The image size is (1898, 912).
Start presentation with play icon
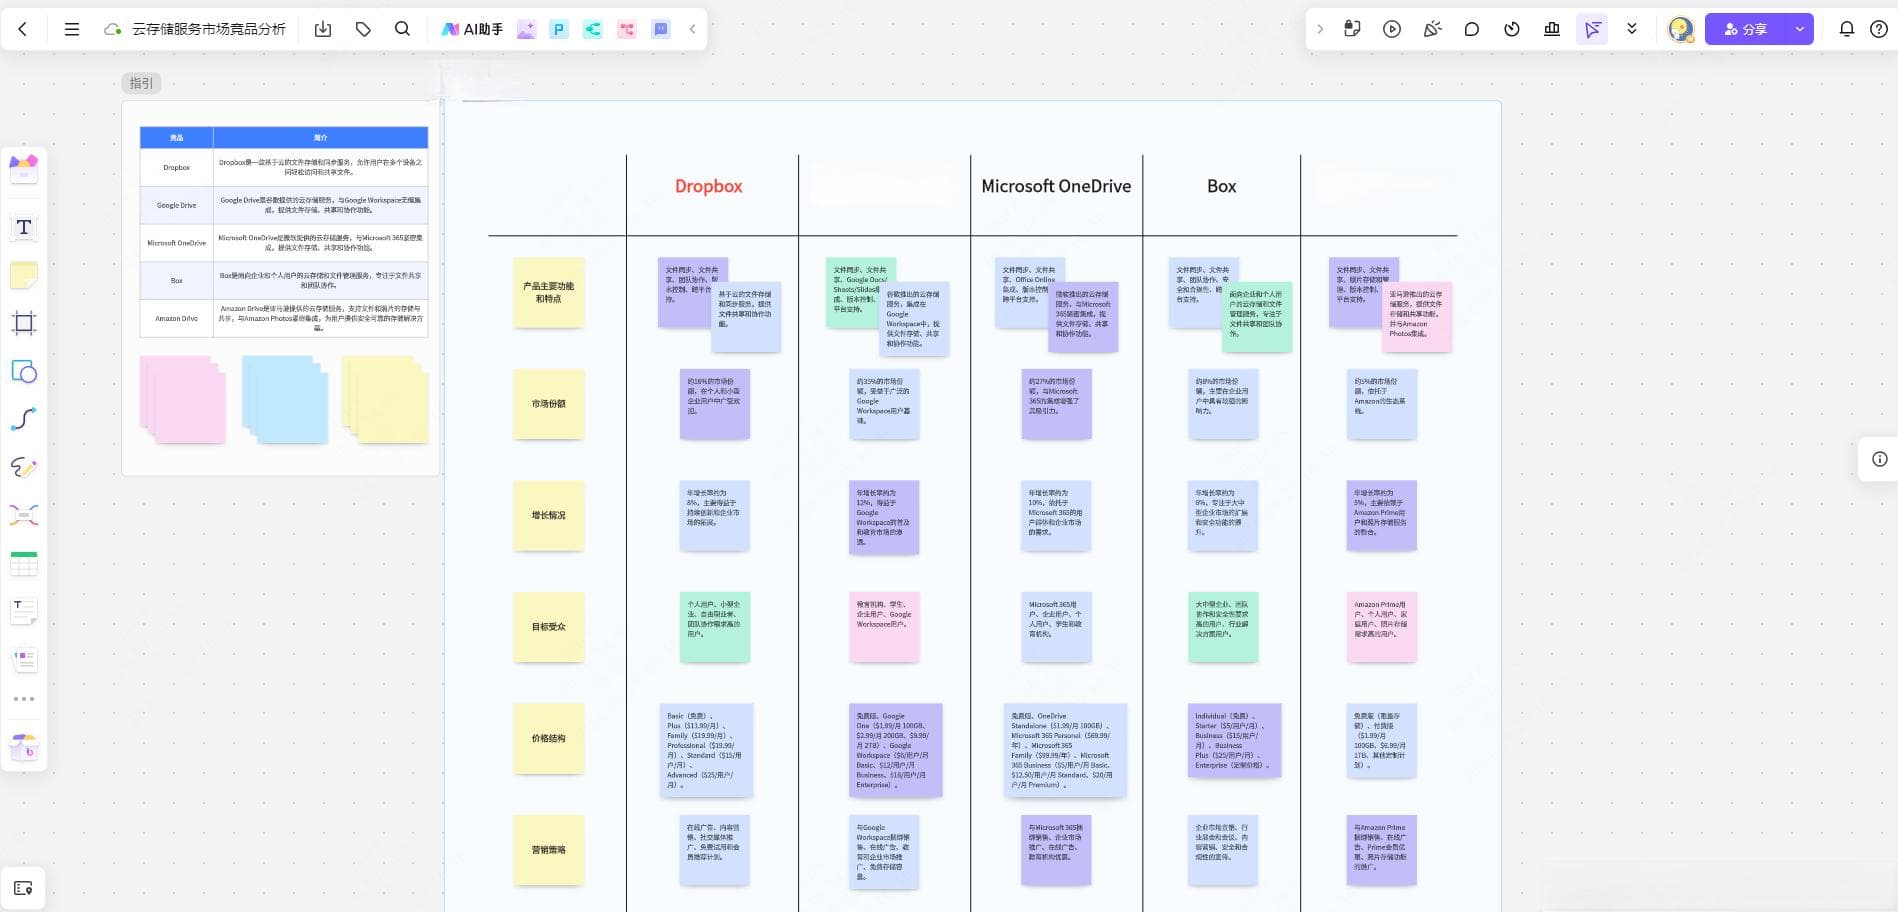pyautogui.click(x=1392, y=29)
